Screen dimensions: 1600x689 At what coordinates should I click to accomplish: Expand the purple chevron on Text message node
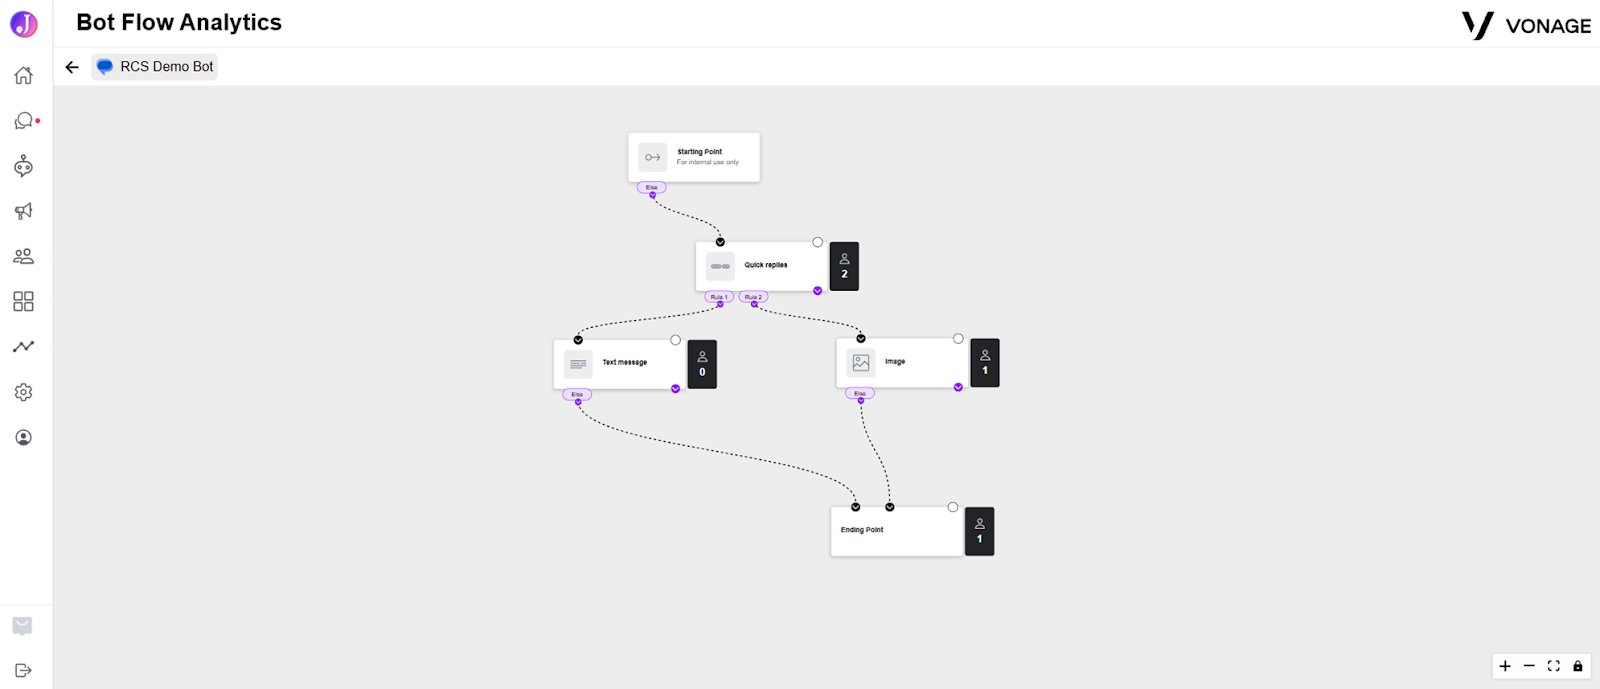pos(675,389)
